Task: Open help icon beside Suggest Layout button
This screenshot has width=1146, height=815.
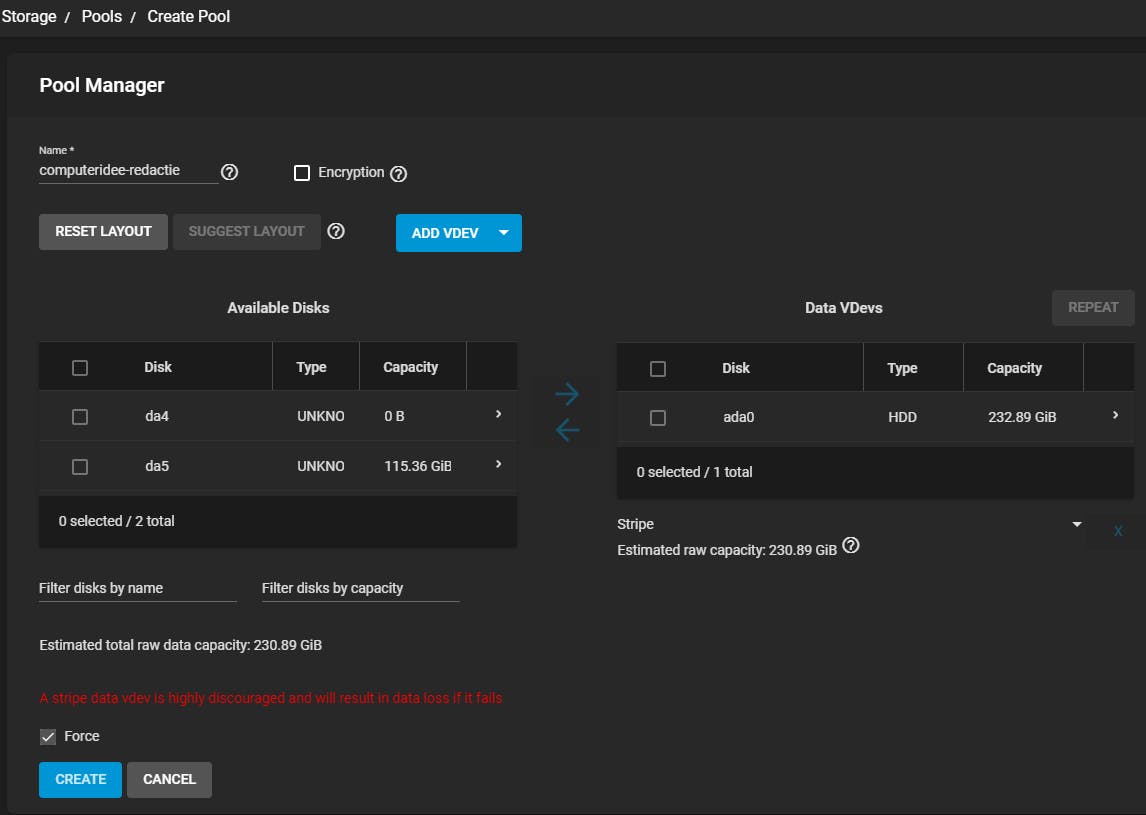Action: click(x=336, y=231)
